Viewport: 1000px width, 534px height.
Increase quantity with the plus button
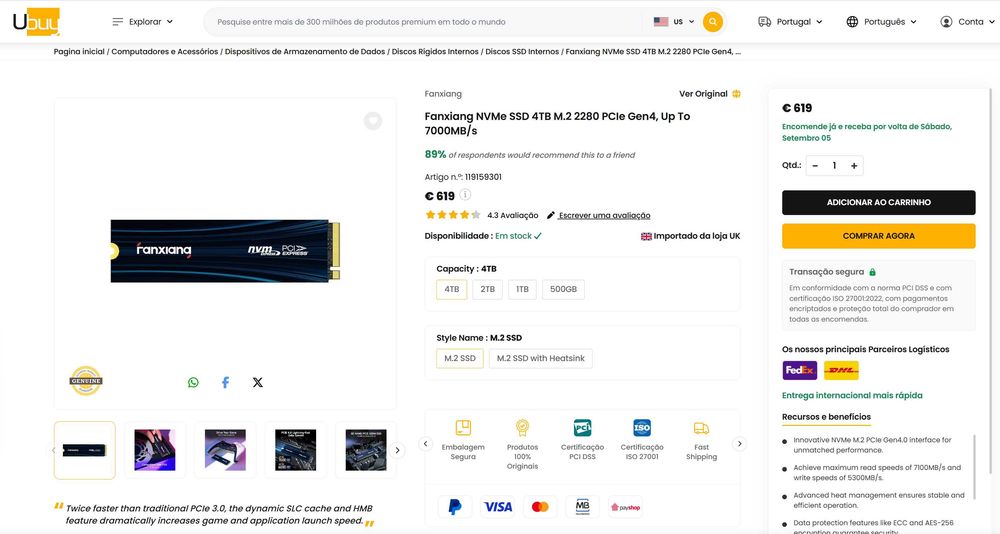tap(854, 166)
